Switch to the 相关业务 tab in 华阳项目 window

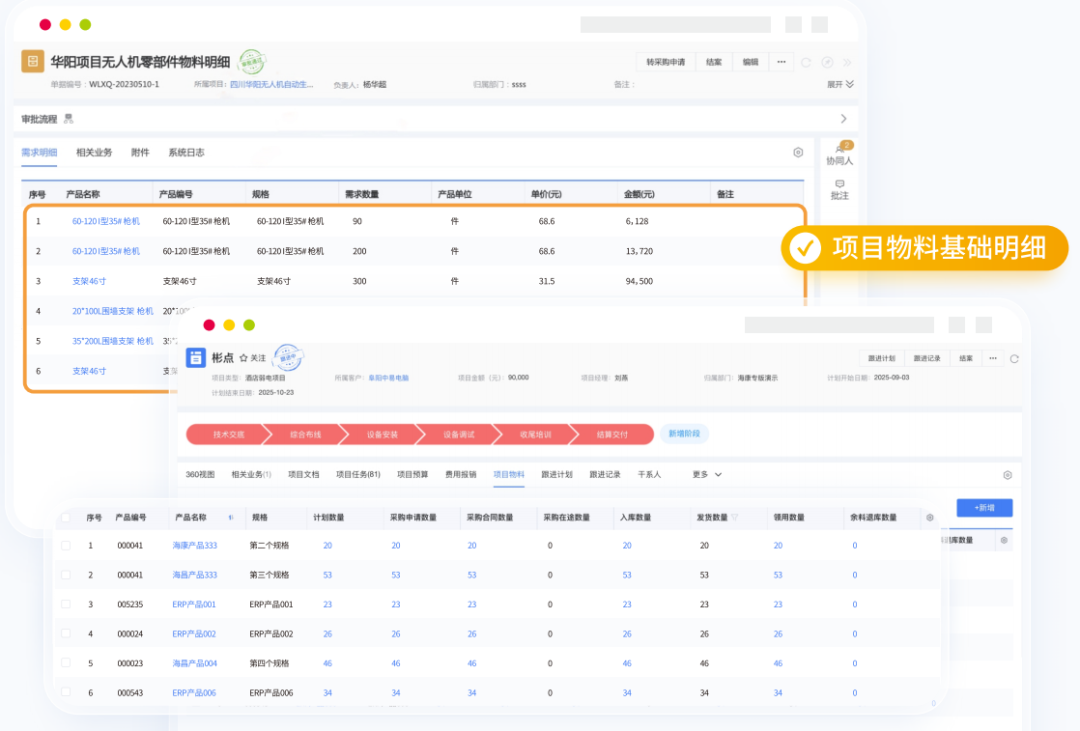(94, 152)
